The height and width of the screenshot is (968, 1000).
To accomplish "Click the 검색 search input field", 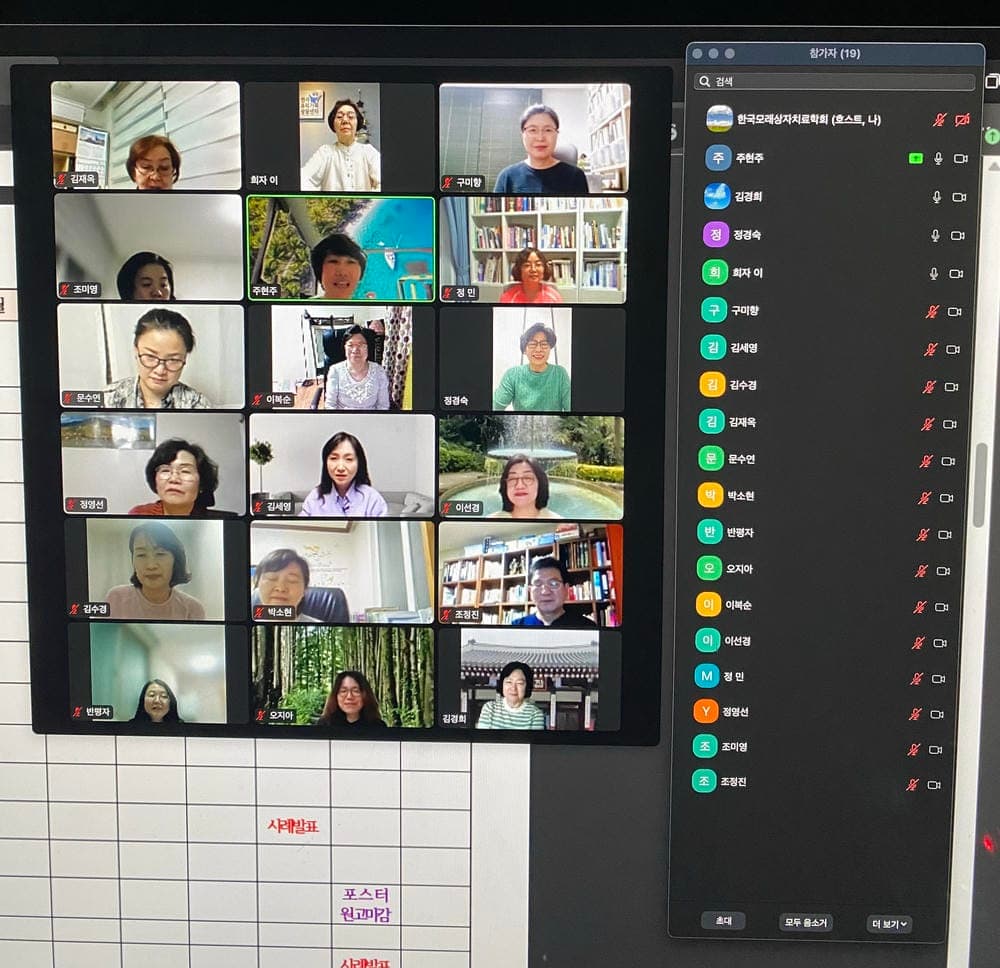I will click(840, 82).
